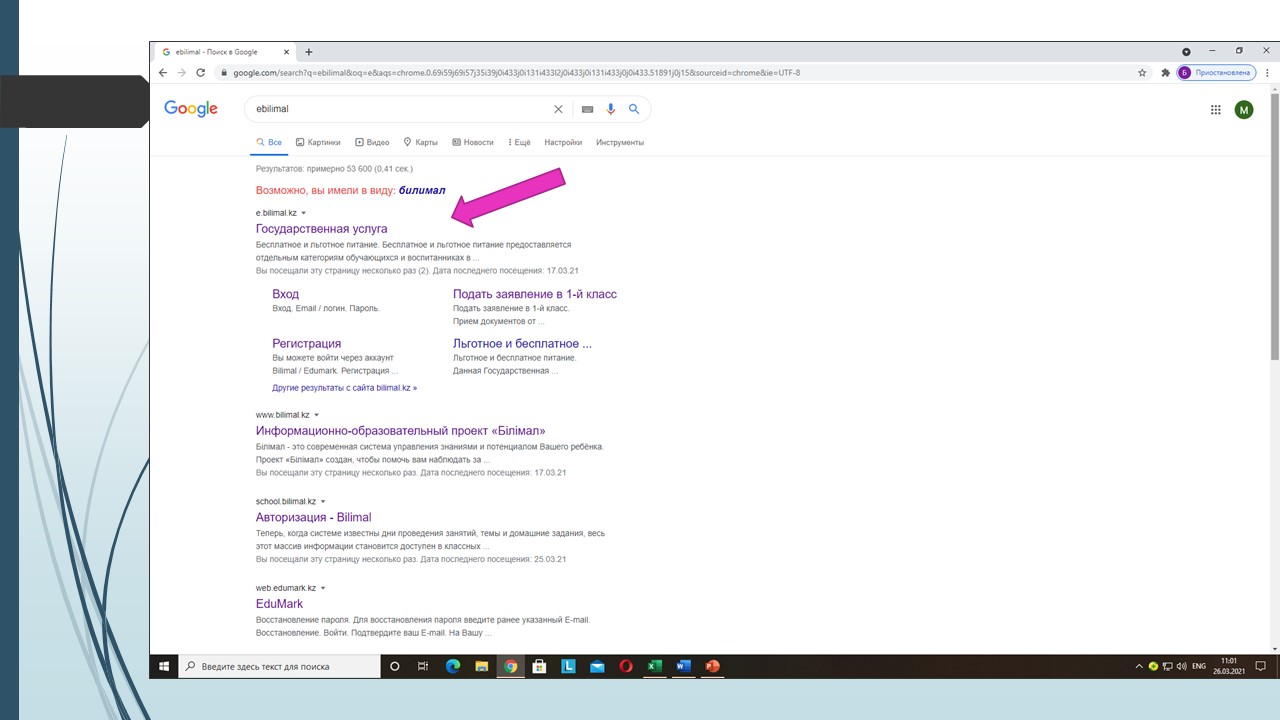1280x720 pixels.
Task: Click the Google voice search microphone icon
Action: (611, 109)
